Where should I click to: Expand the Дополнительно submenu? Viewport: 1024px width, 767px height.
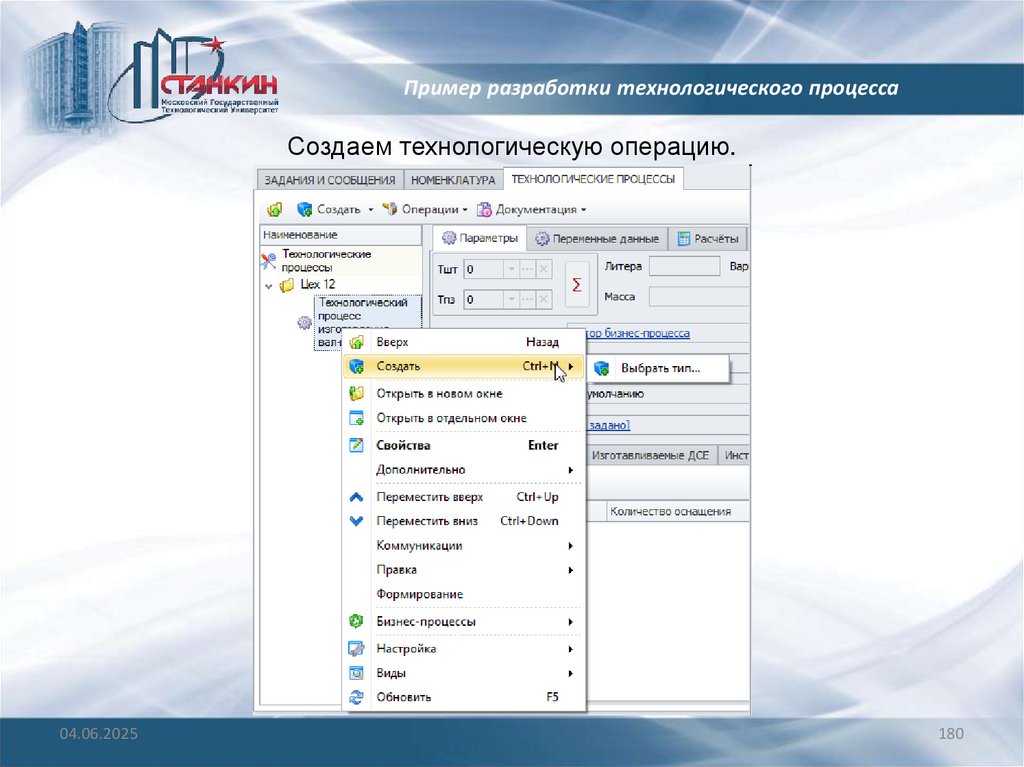(463, 470)
